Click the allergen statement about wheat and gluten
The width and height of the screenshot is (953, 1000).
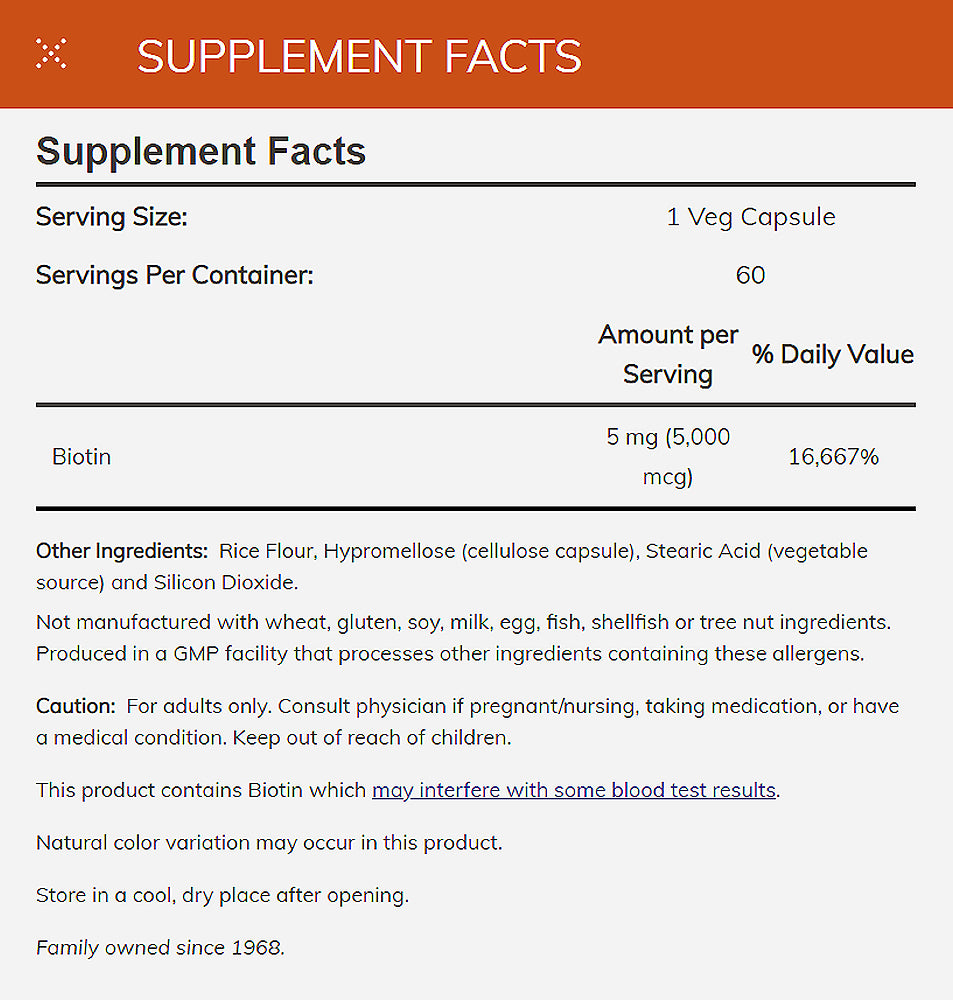tap(463, 622)
